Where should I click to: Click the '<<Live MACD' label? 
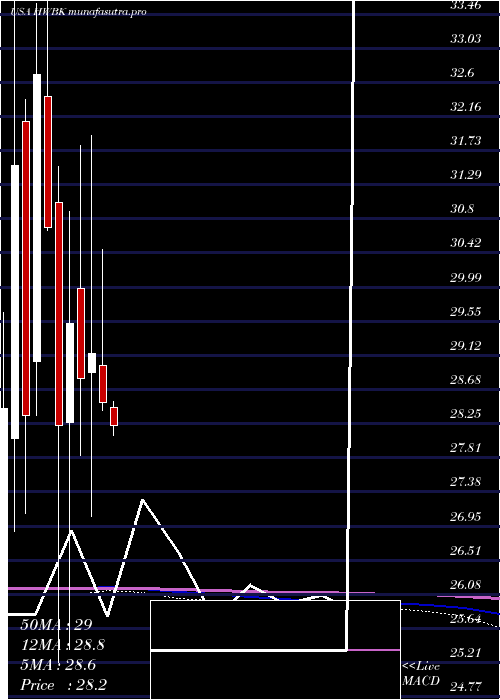(x=421, y=674)
